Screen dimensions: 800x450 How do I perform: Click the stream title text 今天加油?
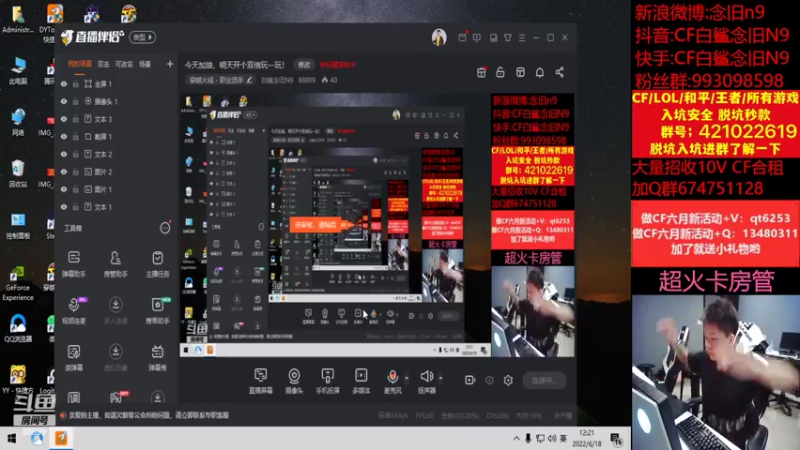(235, 65)
